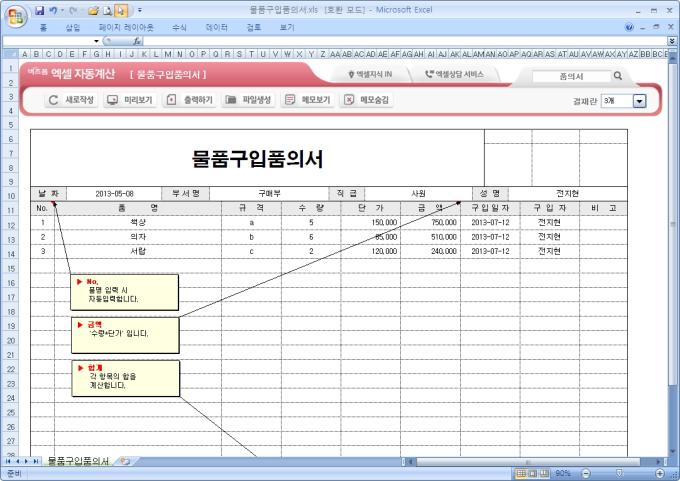Click the Insert Function fx button
The height and width of the screenshot is (481, 680).
(x=137, y=41)
